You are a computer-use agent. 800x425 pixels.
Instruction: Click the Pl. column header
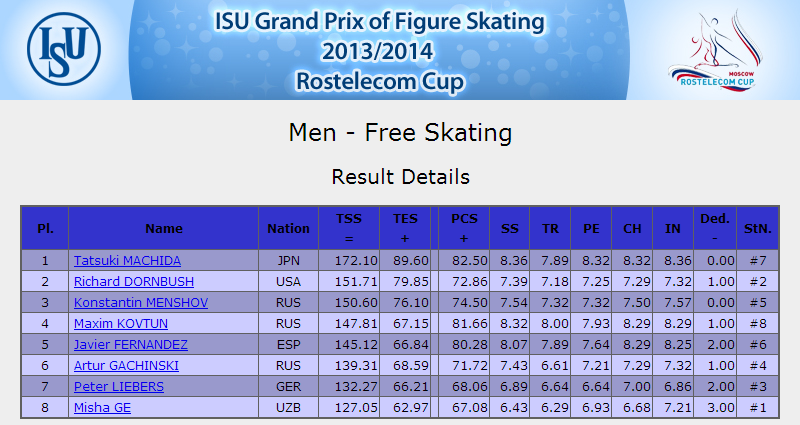coord(45,228)
